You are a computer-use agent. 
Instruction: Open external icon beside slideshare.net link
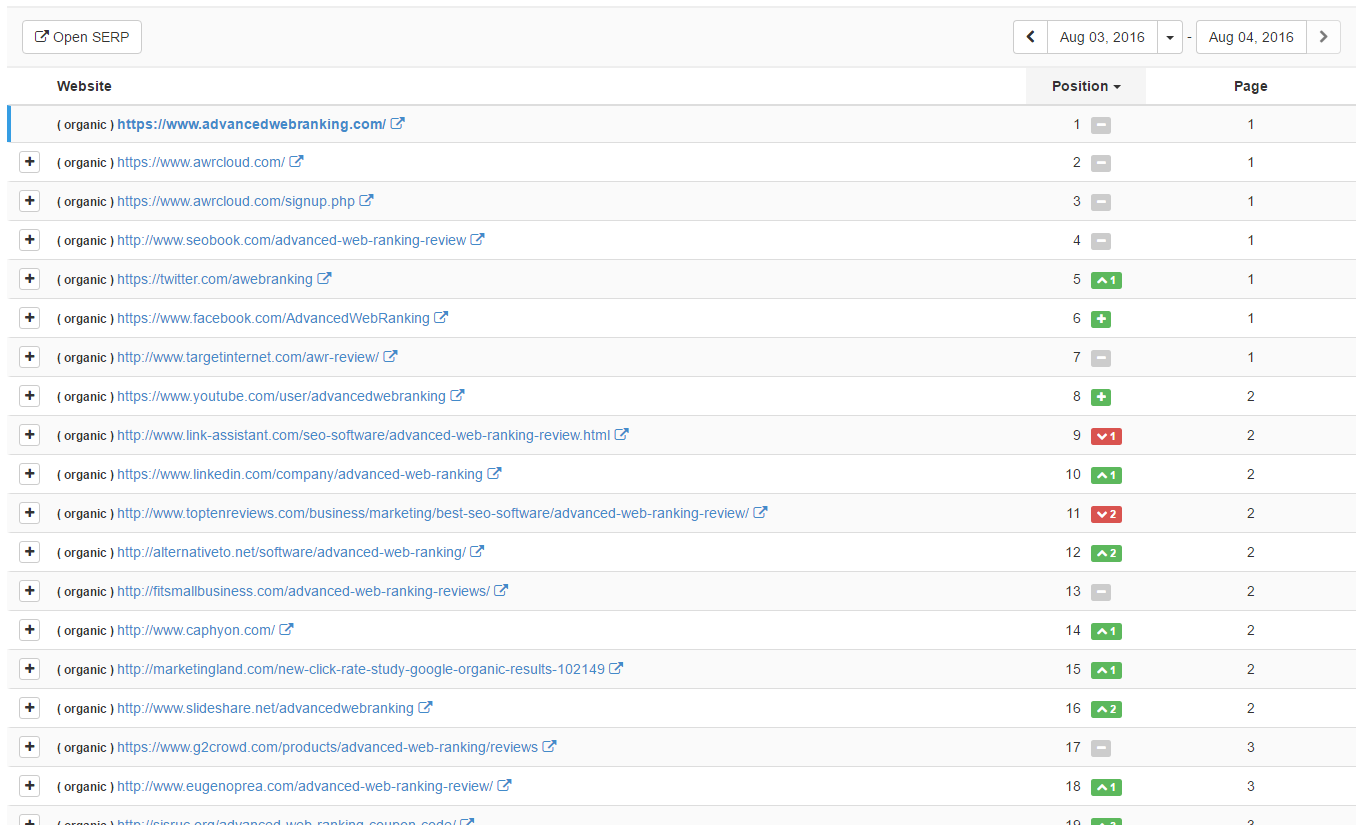pyautogui.click(x=426, y=707)
